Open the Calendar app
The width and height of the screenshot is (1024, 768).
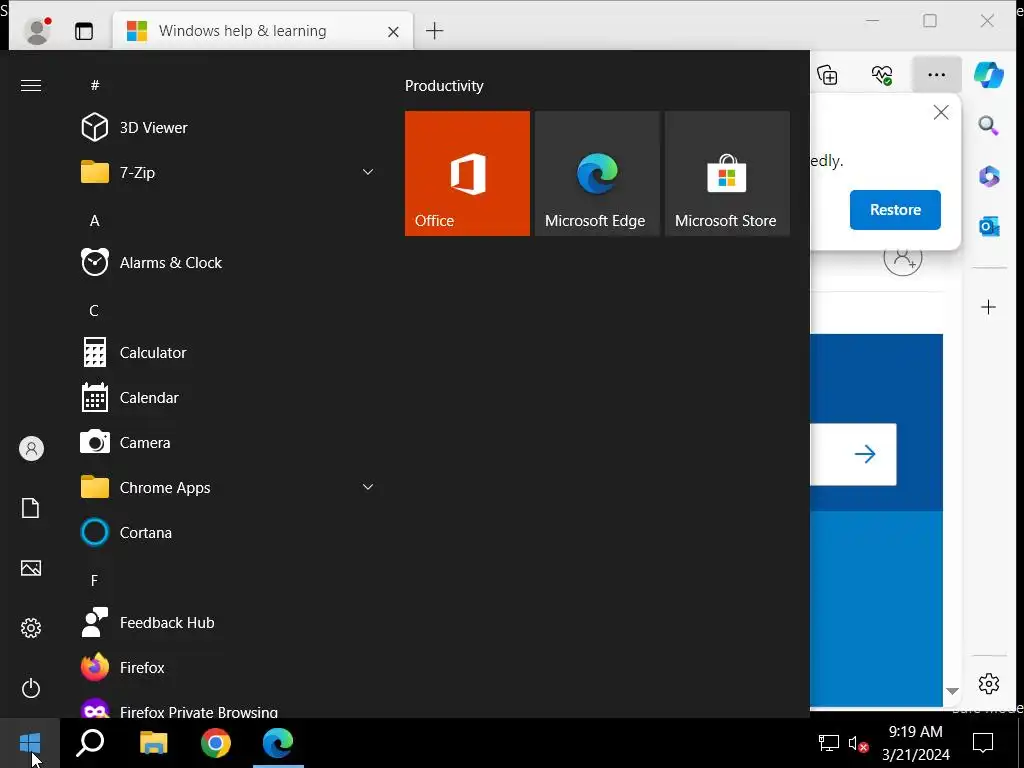[x=229, y=398]
